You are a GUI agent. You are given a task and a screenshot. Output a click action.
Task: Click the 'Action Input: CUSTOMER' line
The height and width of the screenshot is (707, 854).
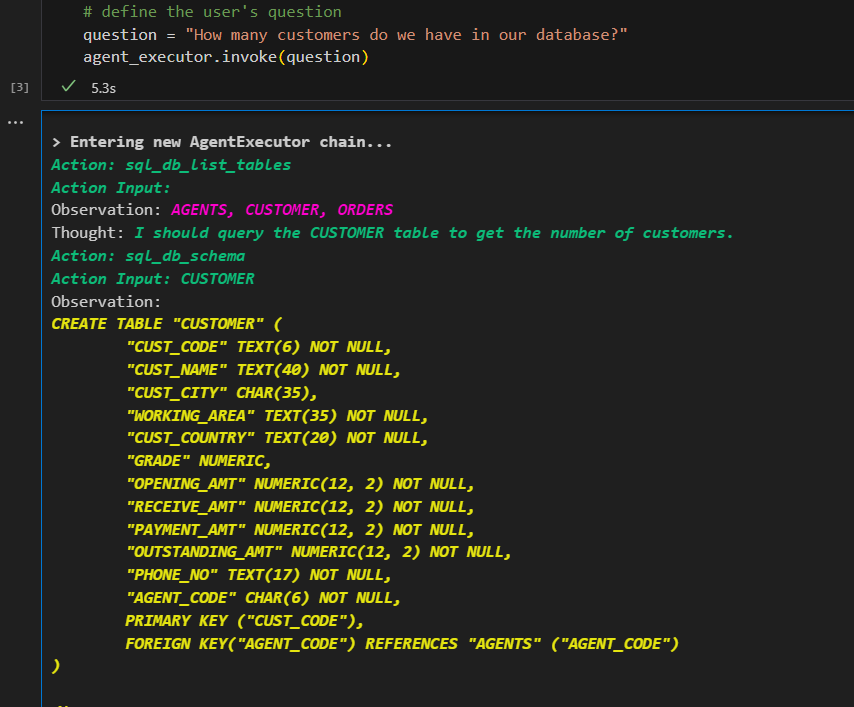153,279
